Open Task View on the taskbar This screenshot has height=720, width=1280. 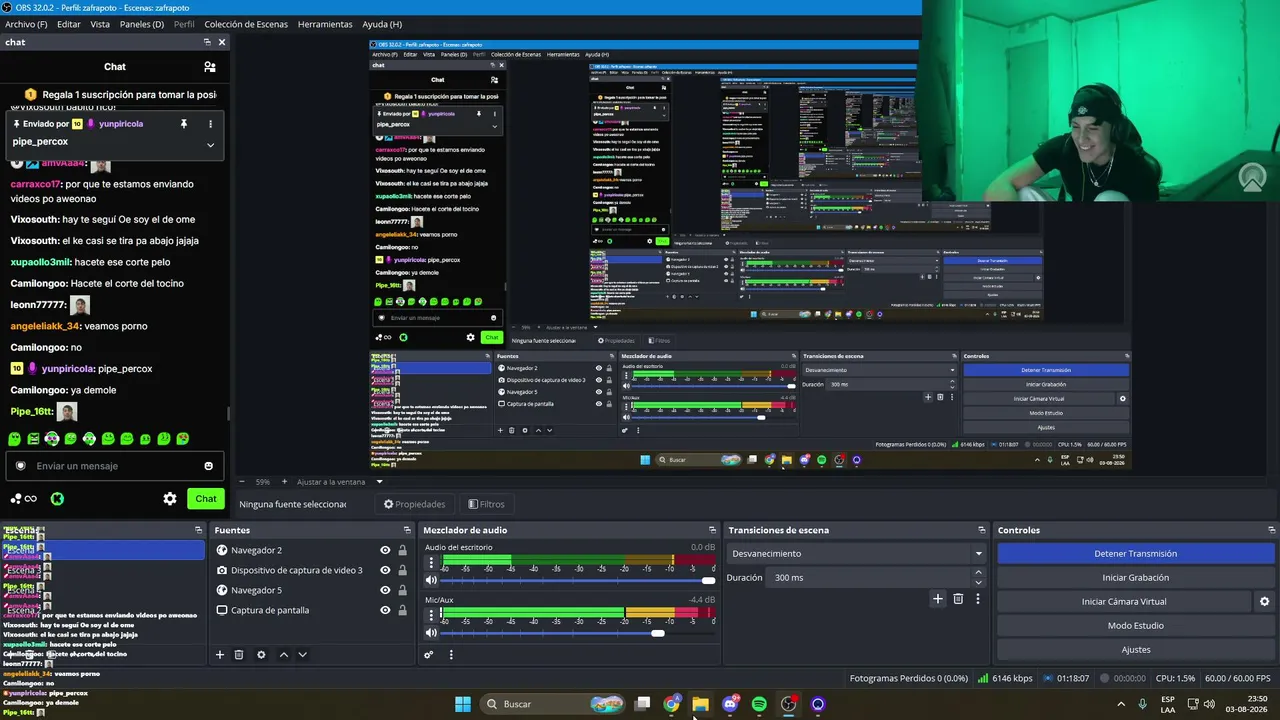pyautogui.click(x=643, y=704)
